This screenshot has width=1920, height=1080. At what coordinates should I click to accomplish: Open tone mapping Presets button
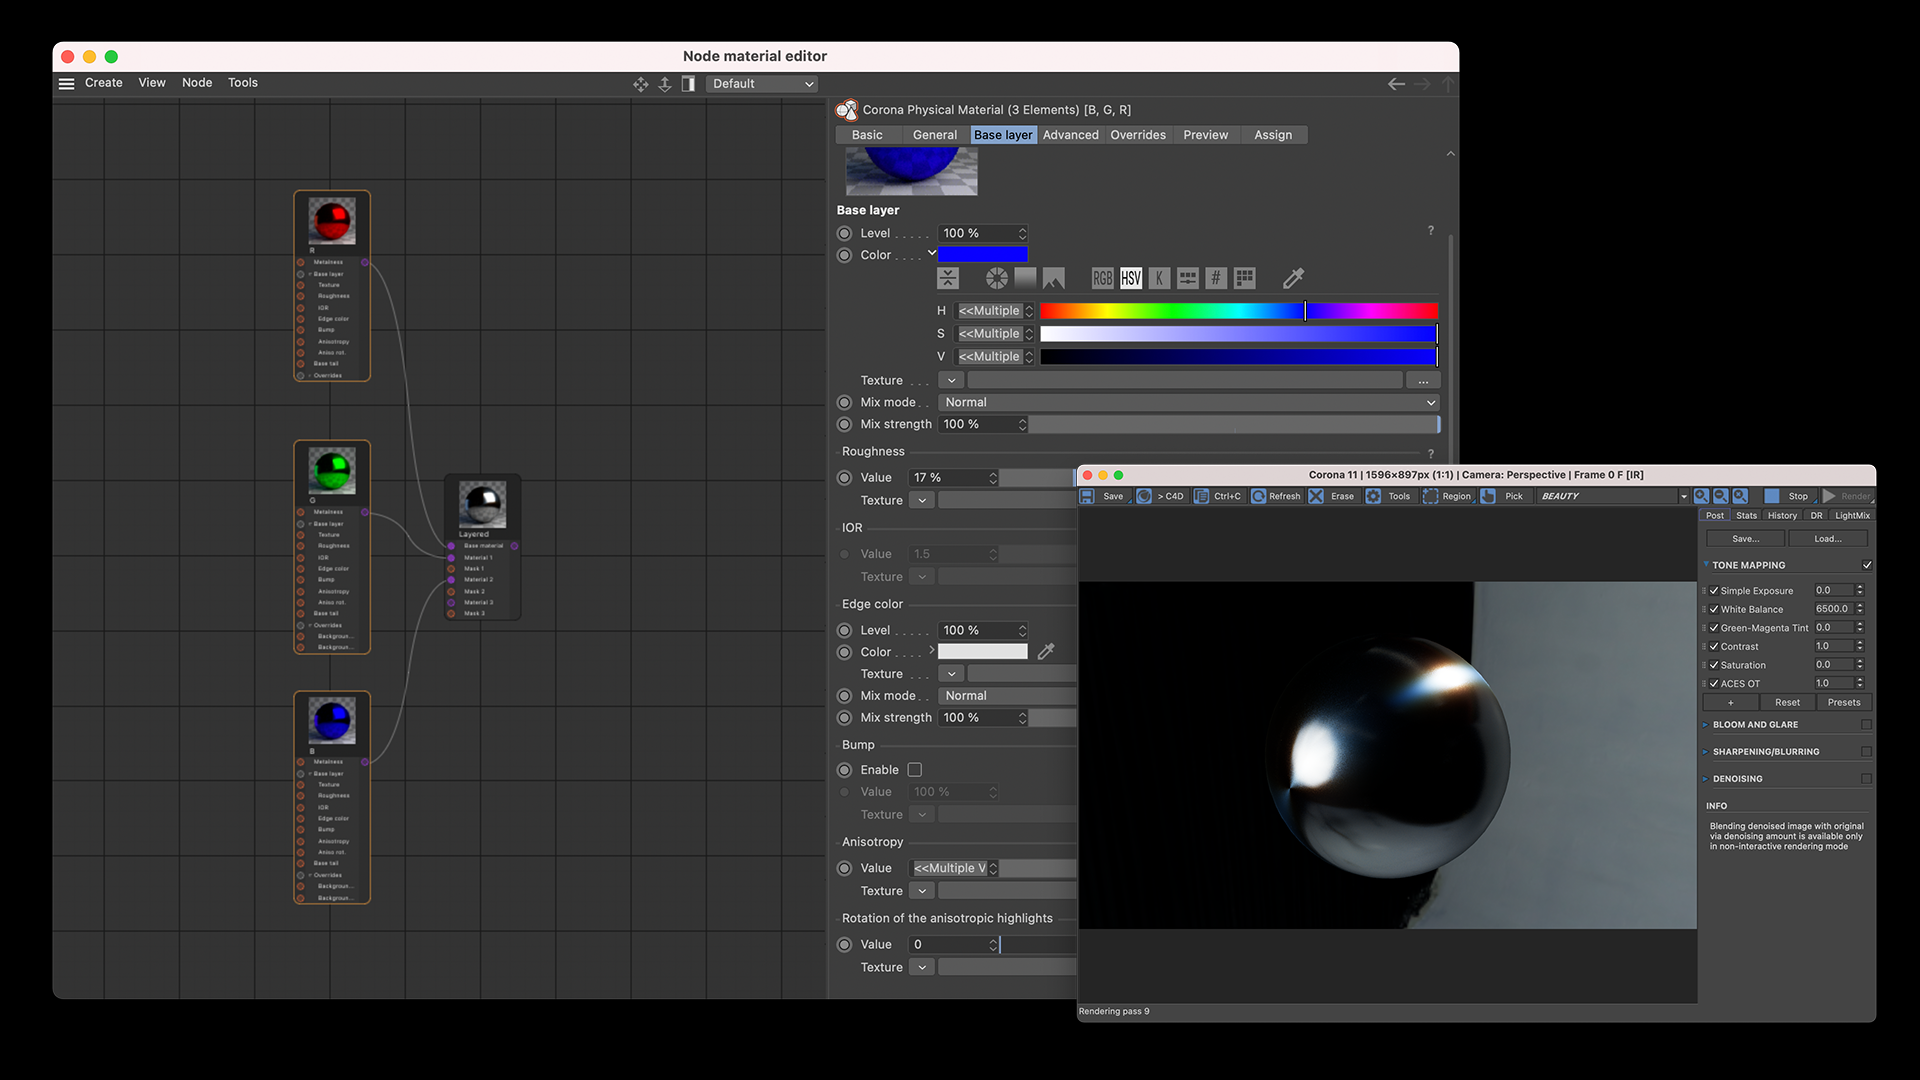click(1844, 703)
